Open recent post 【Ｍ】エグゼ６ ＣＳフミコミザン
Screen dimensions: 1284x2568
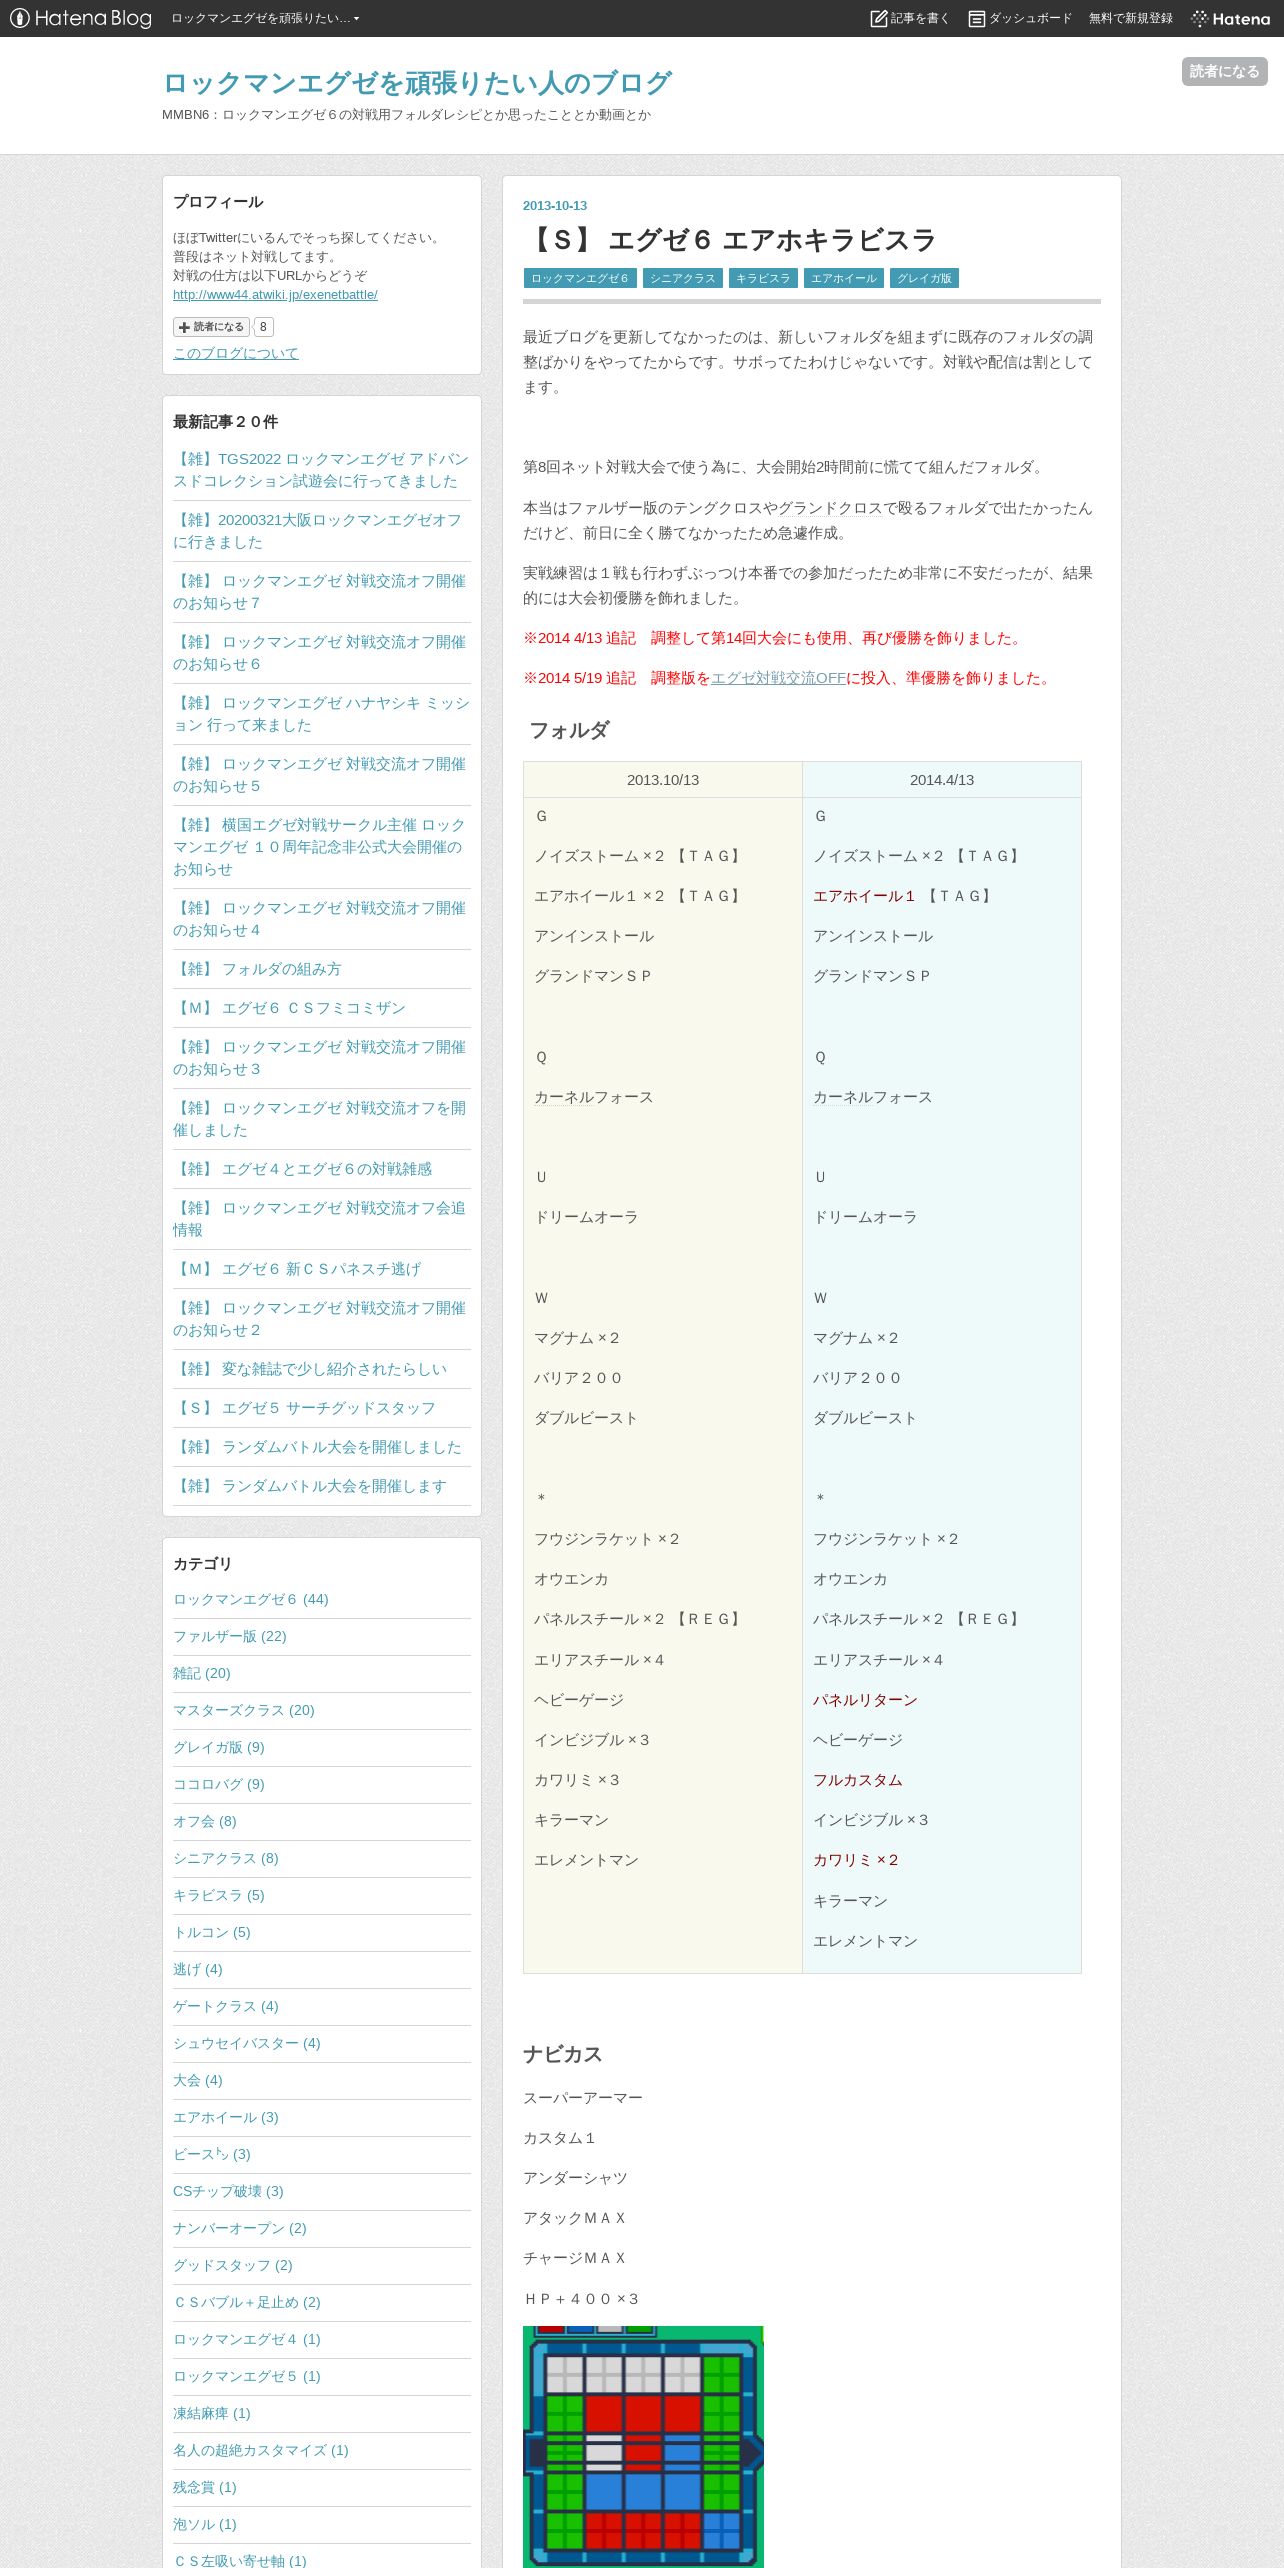point(289,1008)
